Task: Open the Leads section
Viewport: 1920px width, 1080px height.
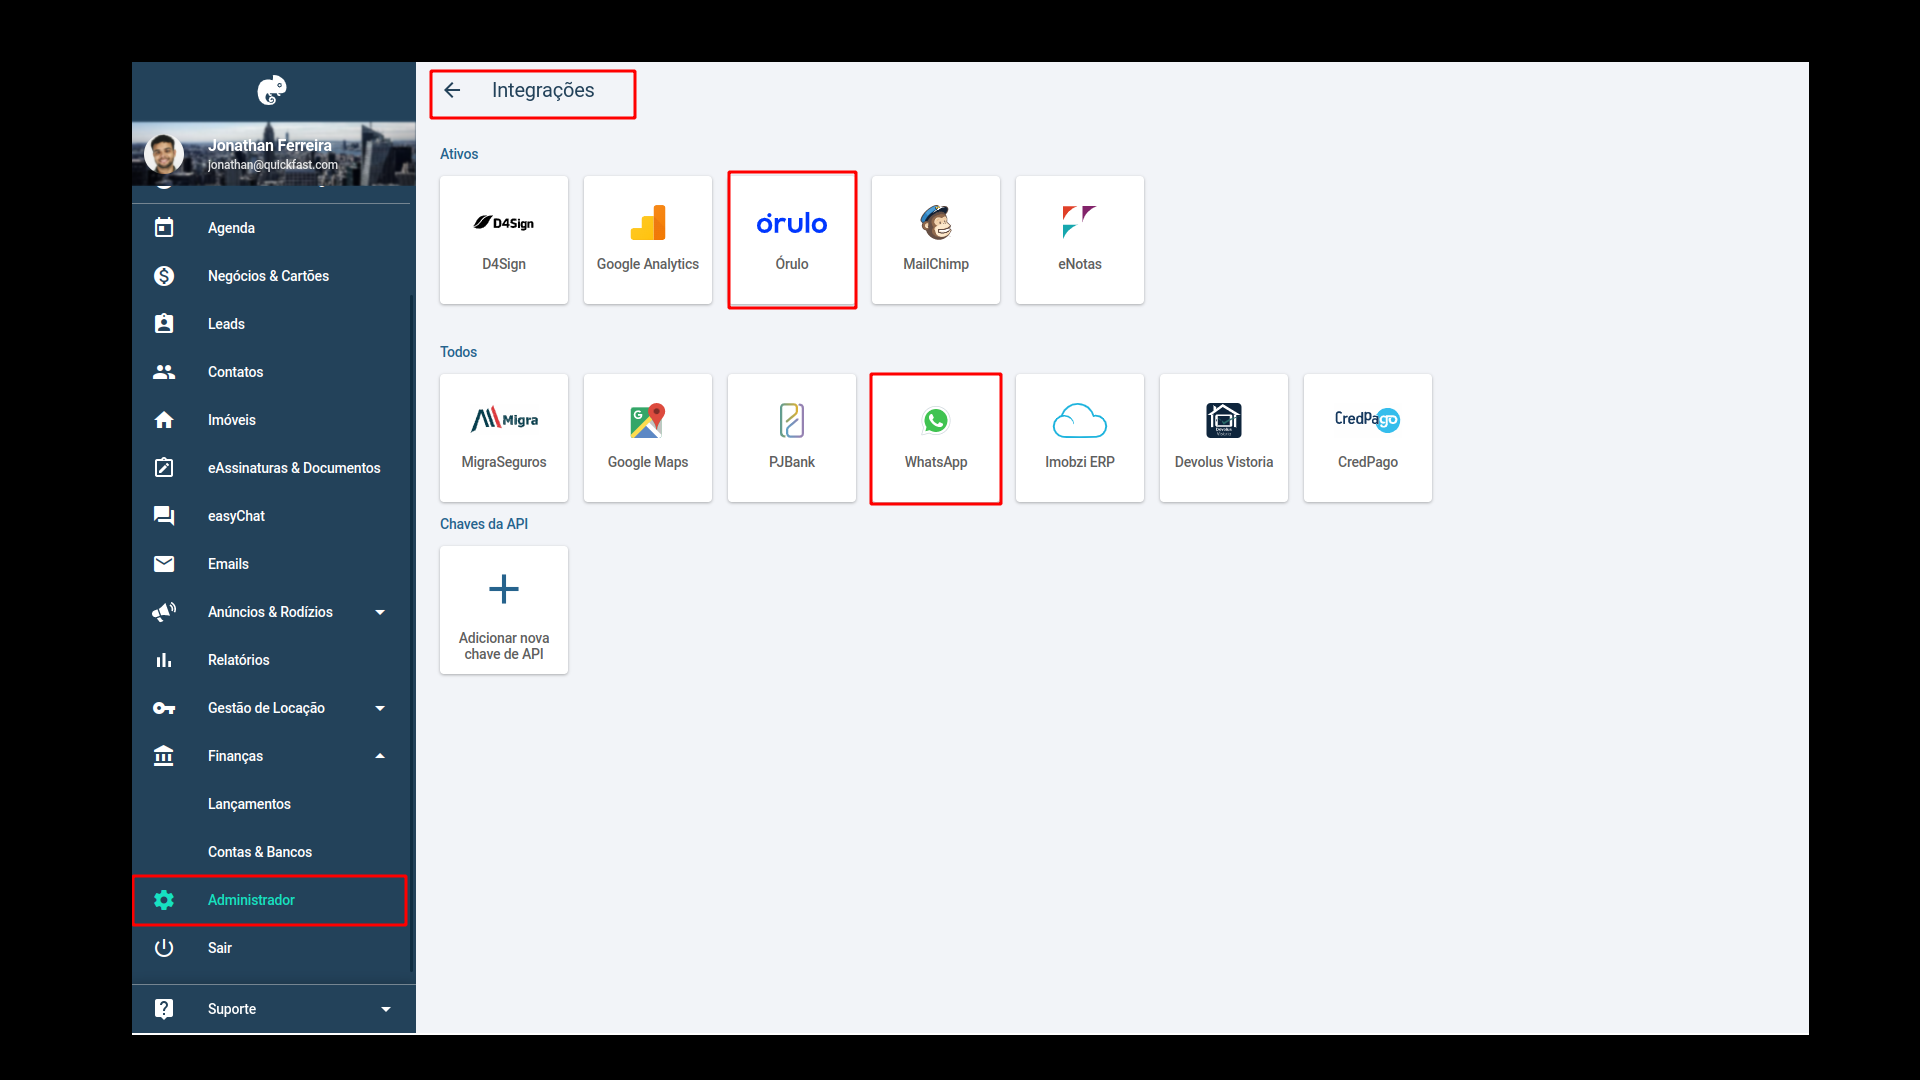Action: (226, 324)
